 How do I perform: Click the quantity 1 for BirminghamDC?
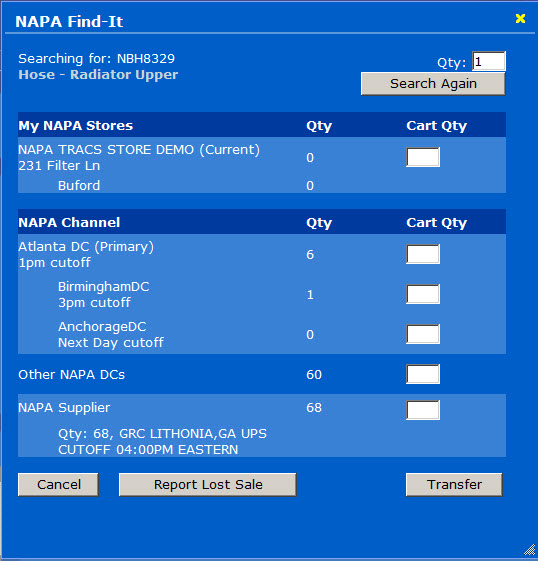(x=310, y=294)
